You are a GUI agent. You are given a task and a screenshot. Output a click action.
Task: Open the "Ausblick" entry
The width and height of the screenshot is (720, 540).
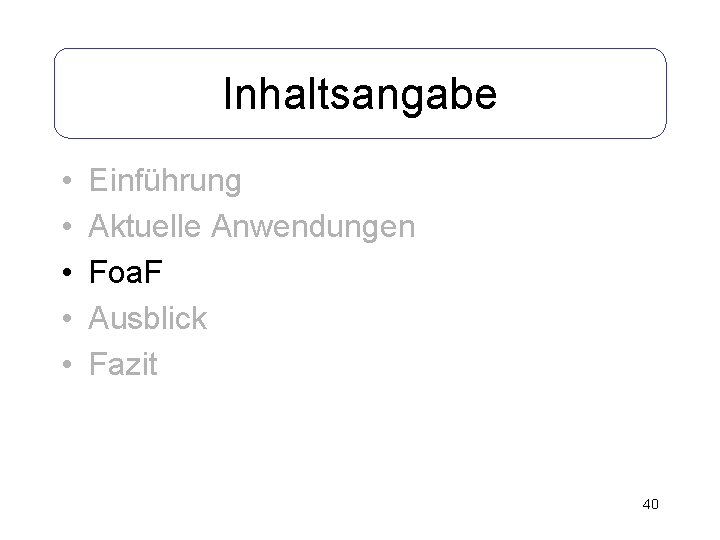pos(148,319)
